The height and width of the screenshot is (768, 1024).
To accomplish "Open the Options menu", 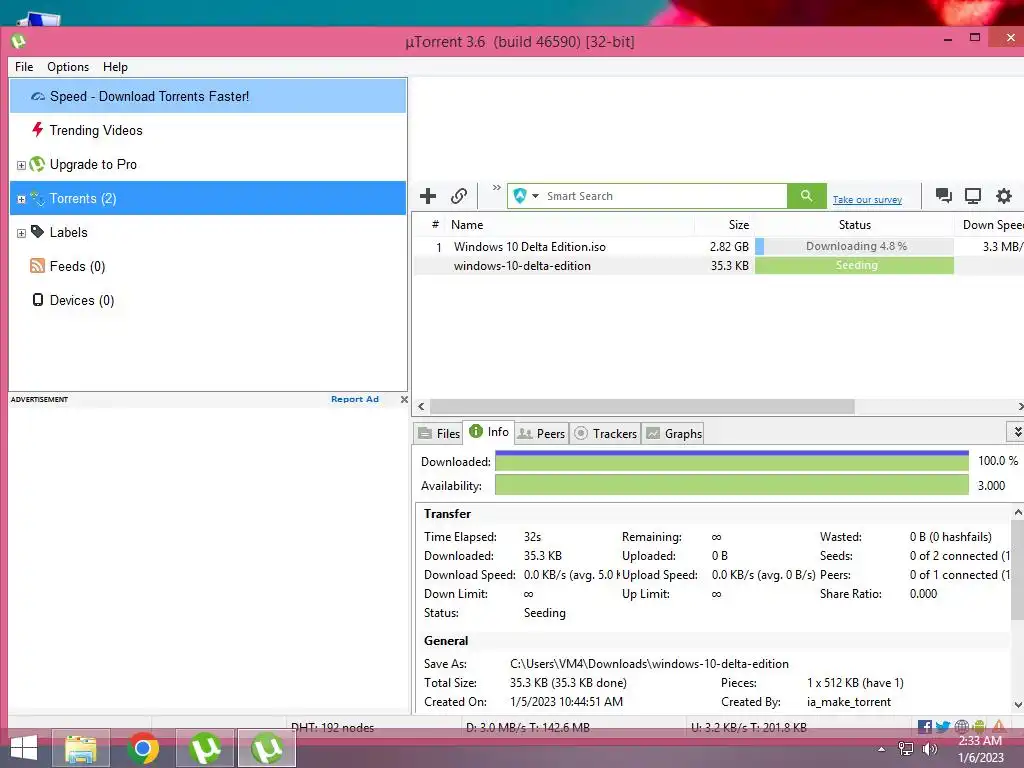I will [x=68, y=67].
